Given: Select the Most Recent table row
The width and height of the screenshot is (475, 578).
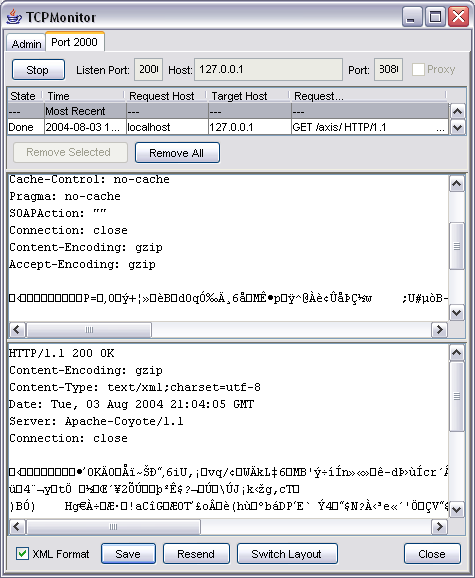Looking at the screenshot, I should (228, 111).
